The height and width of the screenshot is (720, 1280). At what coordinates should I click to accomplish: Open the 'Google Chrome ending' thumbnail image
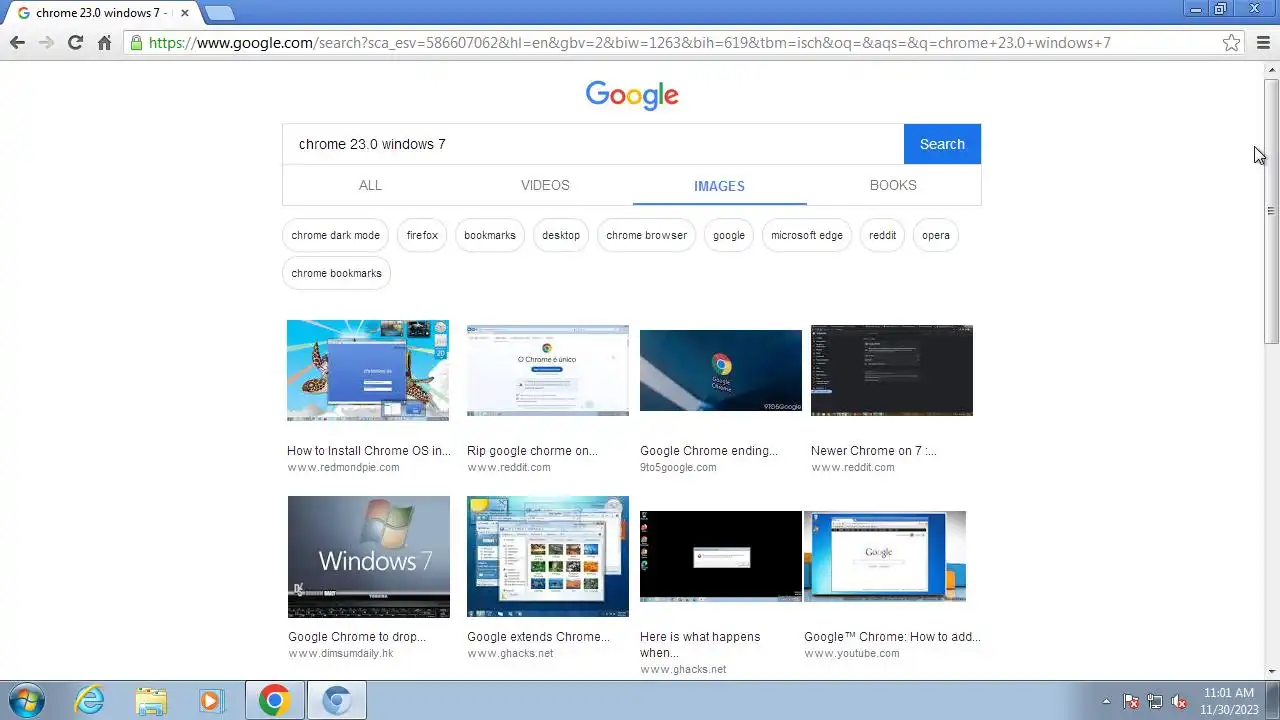pos(721,370)
